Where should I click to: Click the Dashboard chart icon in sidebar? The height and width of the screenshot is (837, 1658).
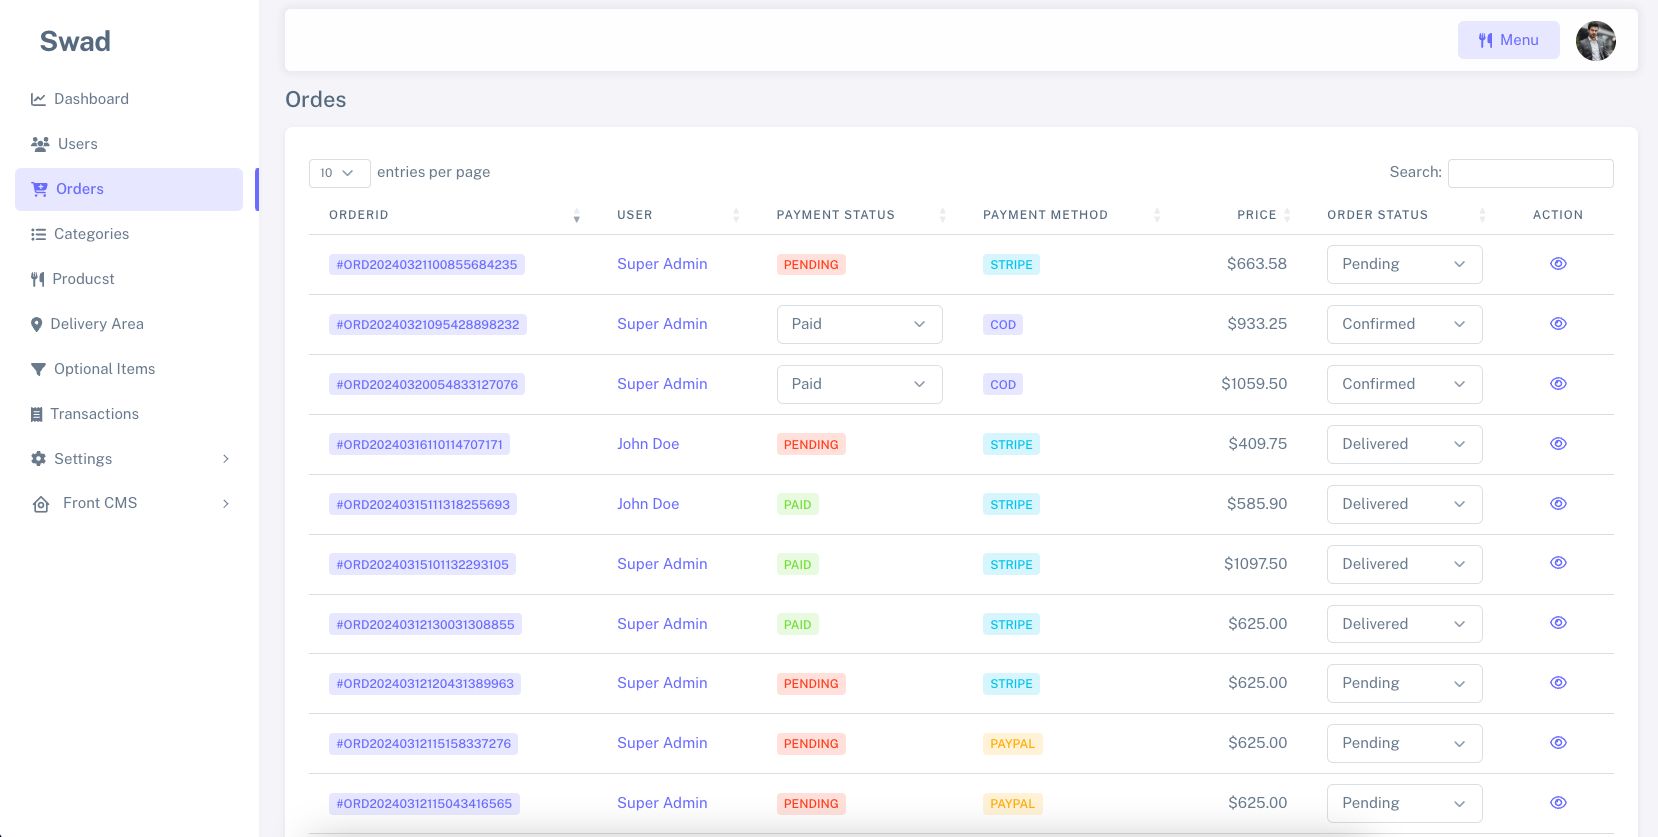(x=38, y=99)
